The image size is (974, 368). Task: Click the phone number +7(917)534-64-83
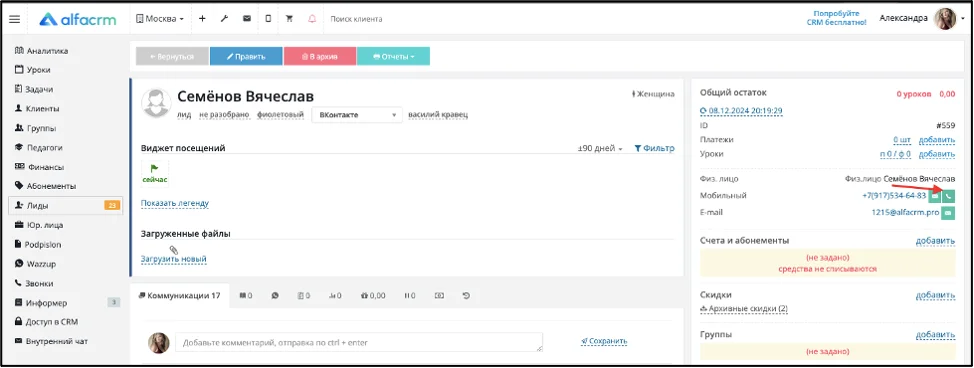pos(894,196)
